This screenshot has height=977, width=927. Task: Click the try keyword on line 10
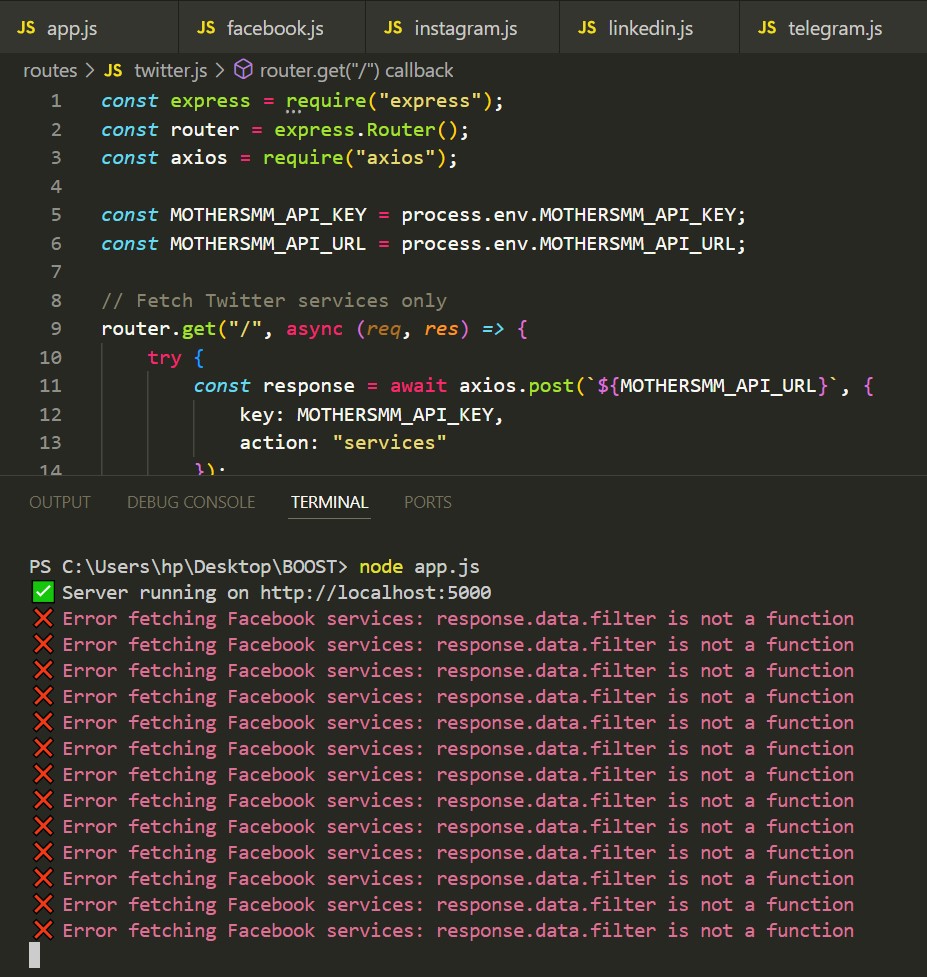point(164,358)
